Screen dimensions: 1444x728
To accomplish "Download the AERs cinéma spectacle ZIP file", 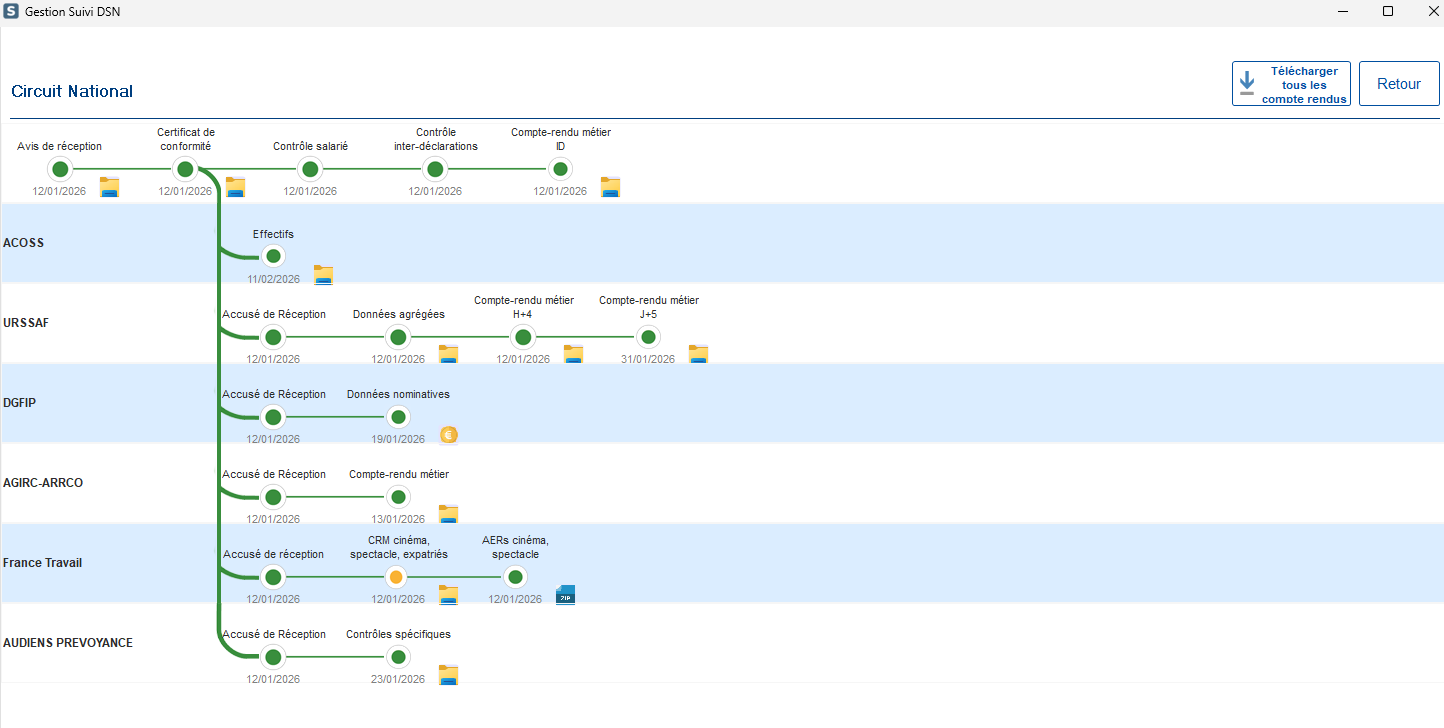I will tap(566, 595).
